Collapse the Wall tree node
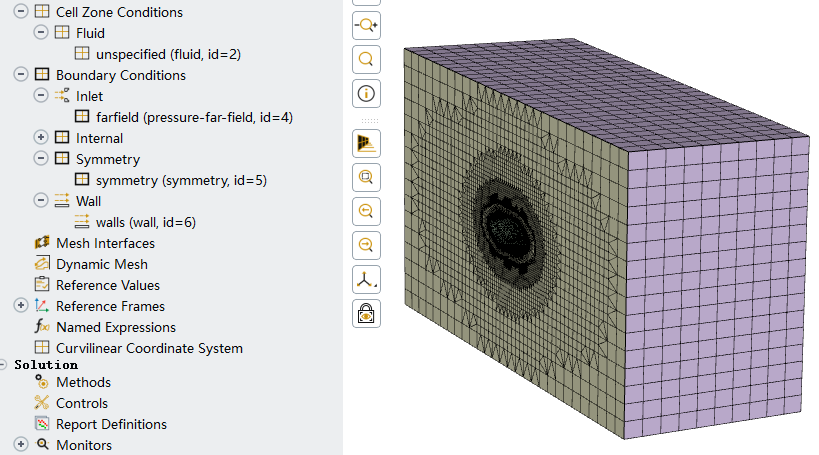 pos(41,201)
